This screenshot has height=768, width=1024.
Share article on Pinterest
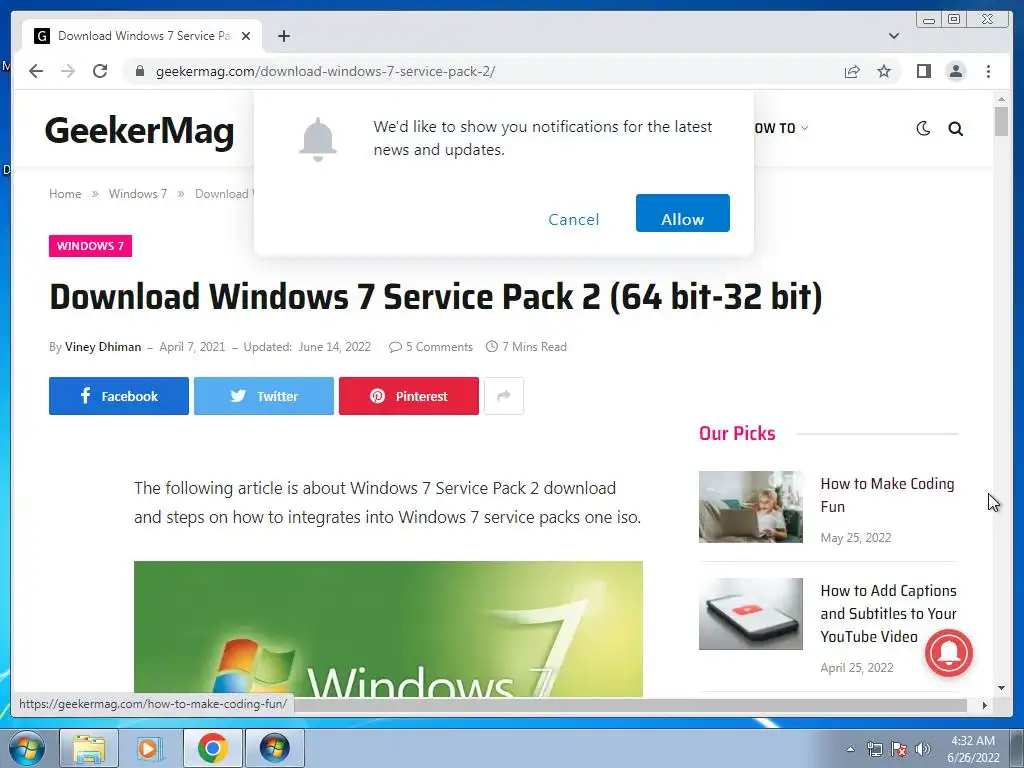pos(409,396)
